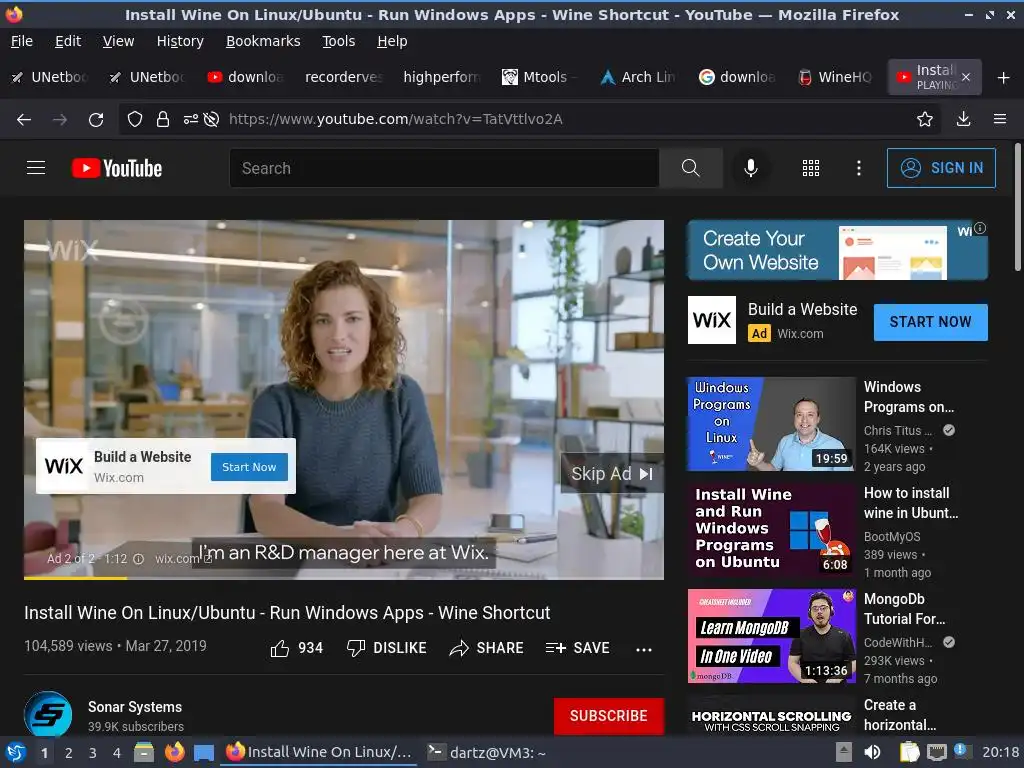Click the DISLIKE button
The width and height of the screenshot is (1024, 768).
[x=387, y=648]
